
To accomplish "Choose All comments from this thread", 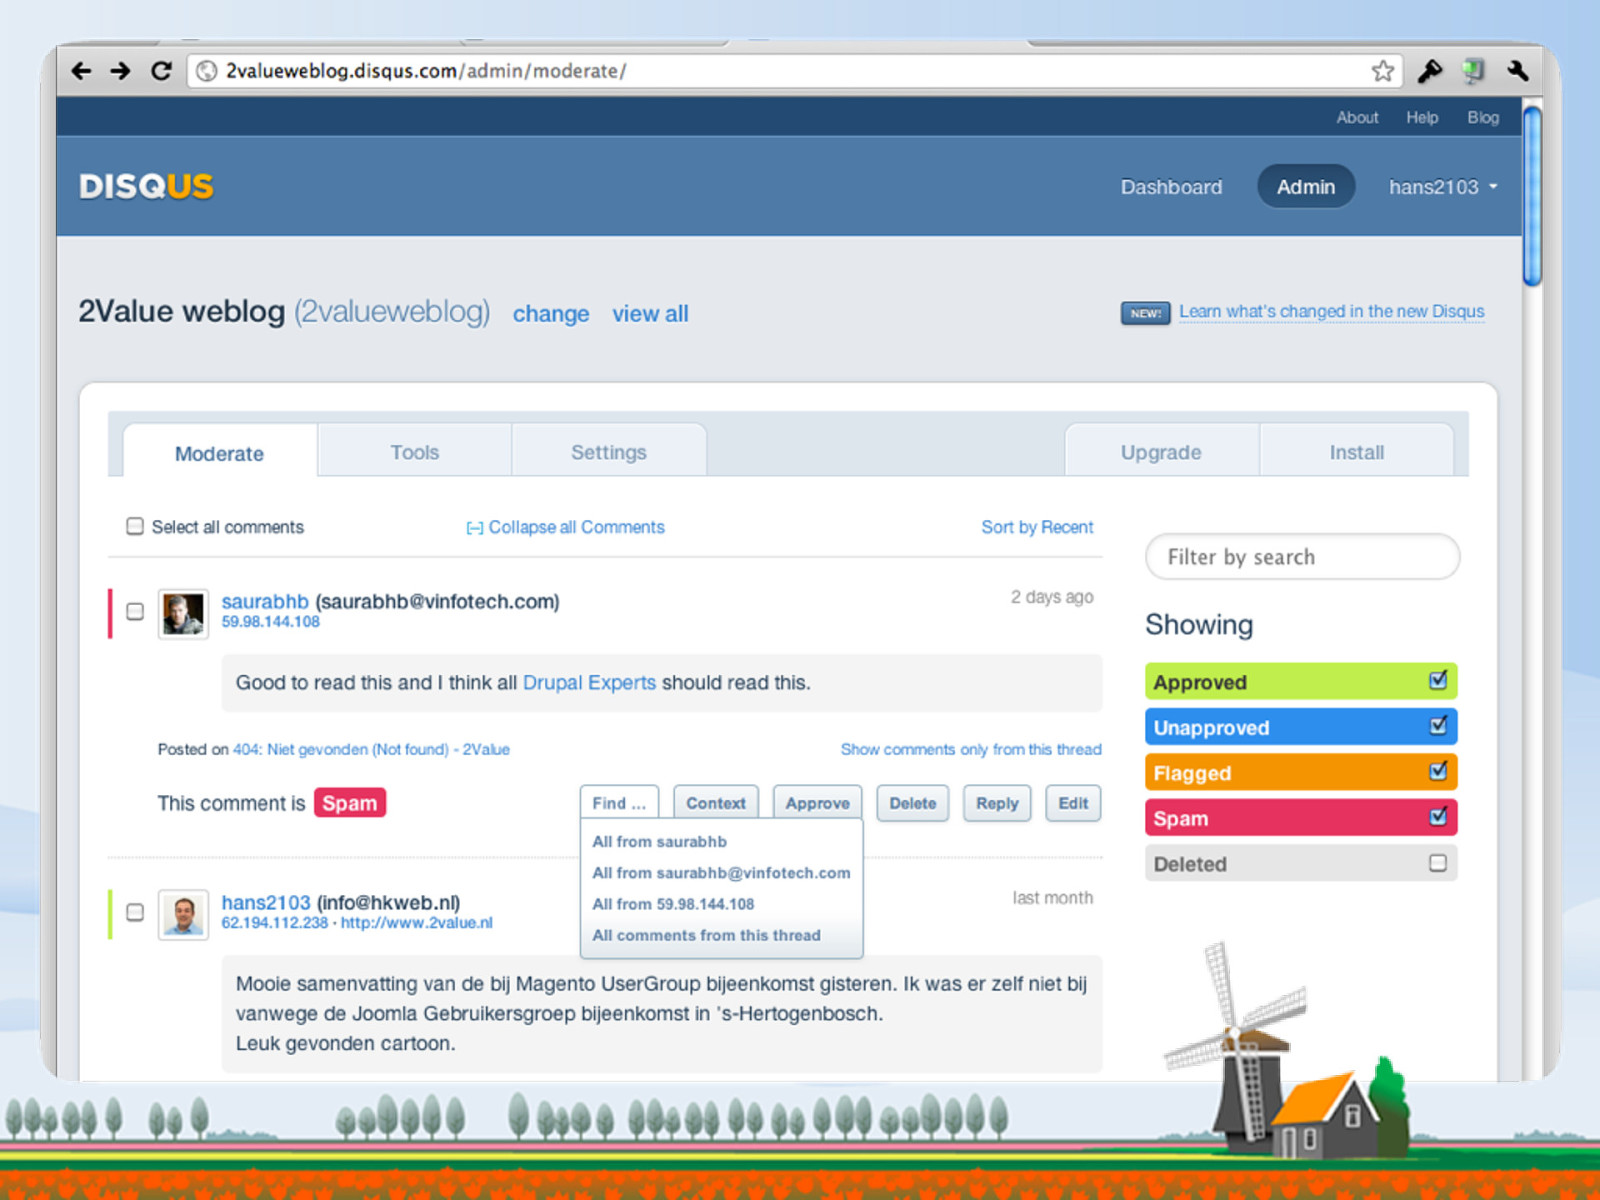I will [706, 935].
